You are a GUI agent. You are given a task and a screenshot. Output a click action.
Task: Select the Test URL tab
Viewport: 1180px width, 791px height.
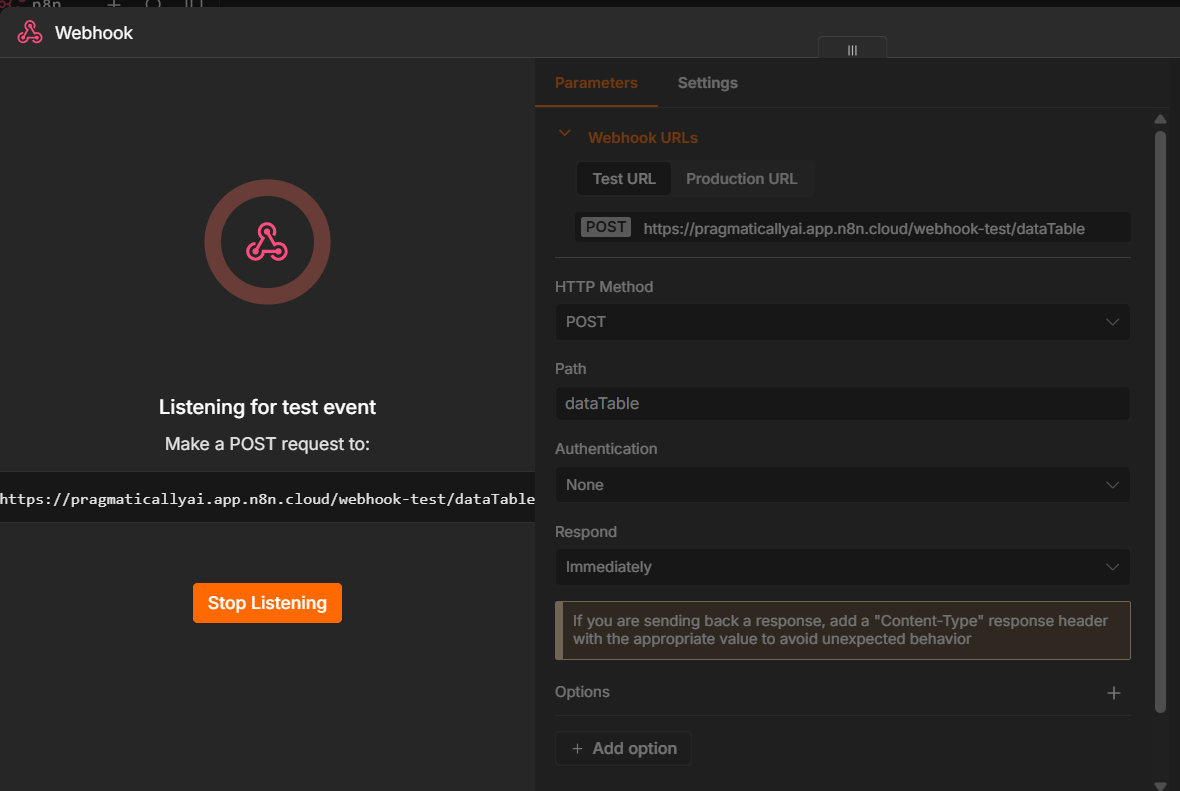coord(624,179)
